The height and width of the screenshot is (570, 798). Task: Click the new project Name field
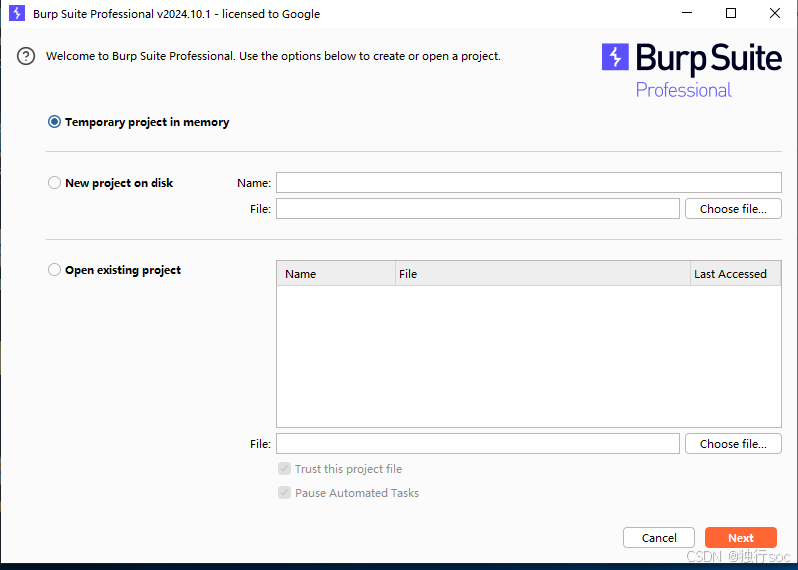coord(529,183)
